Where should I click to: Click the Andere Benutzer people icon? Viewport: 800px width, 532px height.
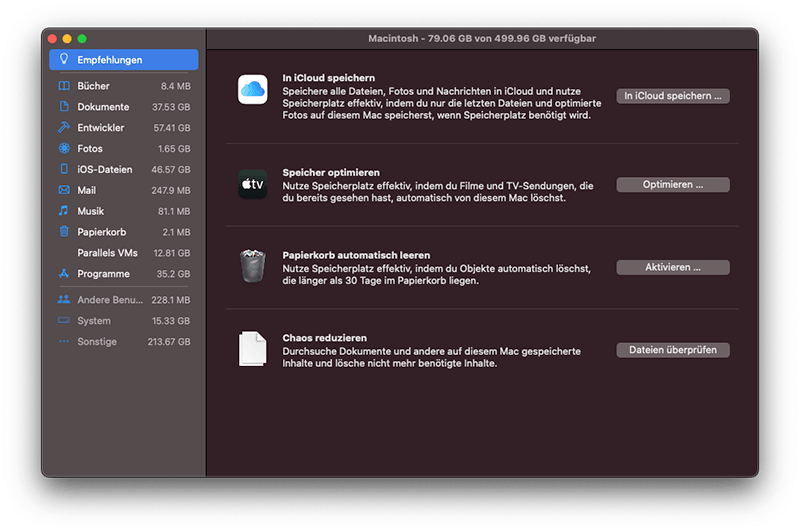point(64,299)
